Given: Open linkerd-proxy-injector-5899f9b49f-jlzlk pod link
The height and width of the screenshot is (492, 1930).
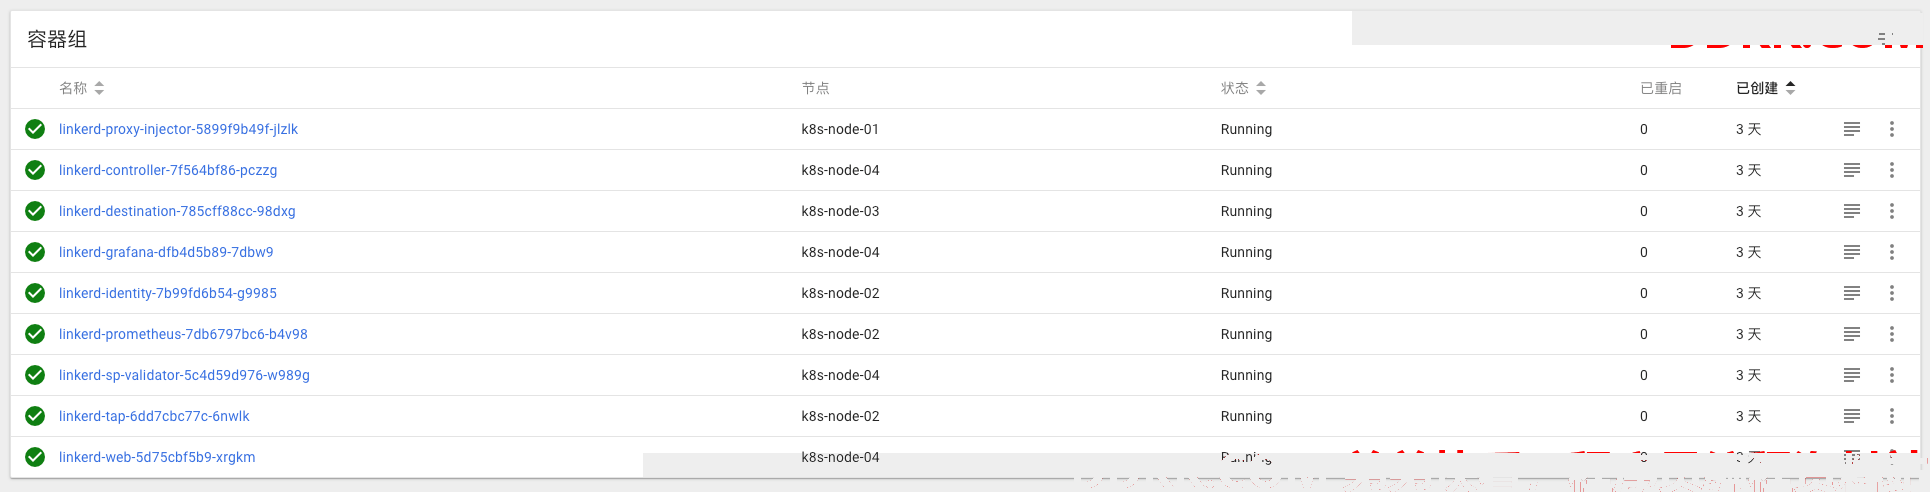Looking at the screenshot, I should [178, 129].
